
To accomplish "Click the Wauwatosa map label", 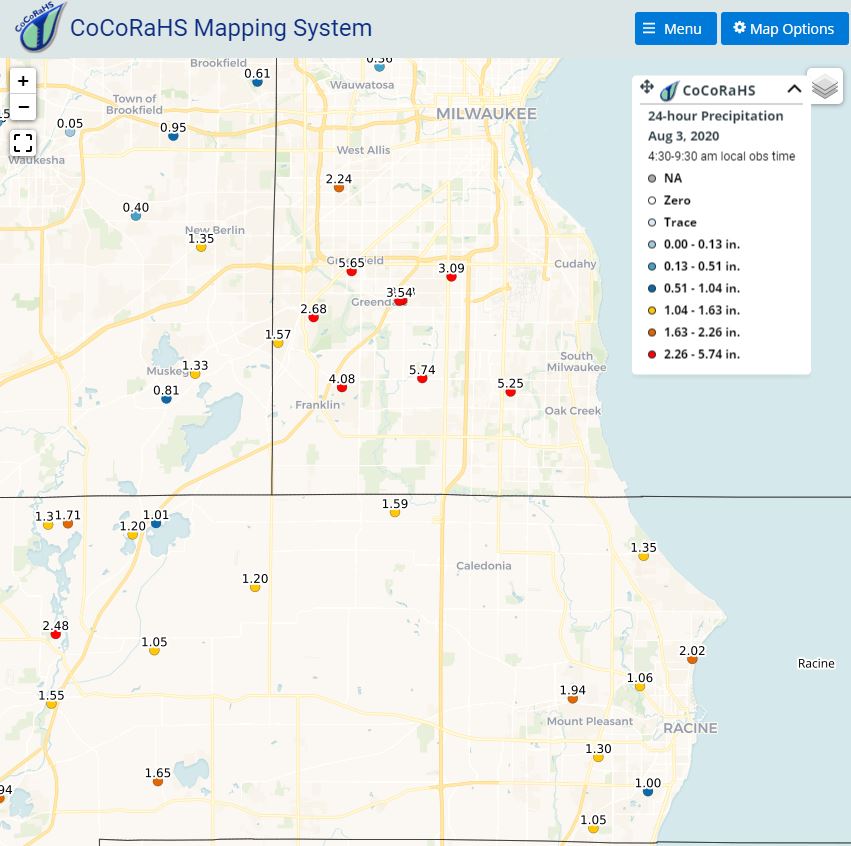I will click(362, 85).
